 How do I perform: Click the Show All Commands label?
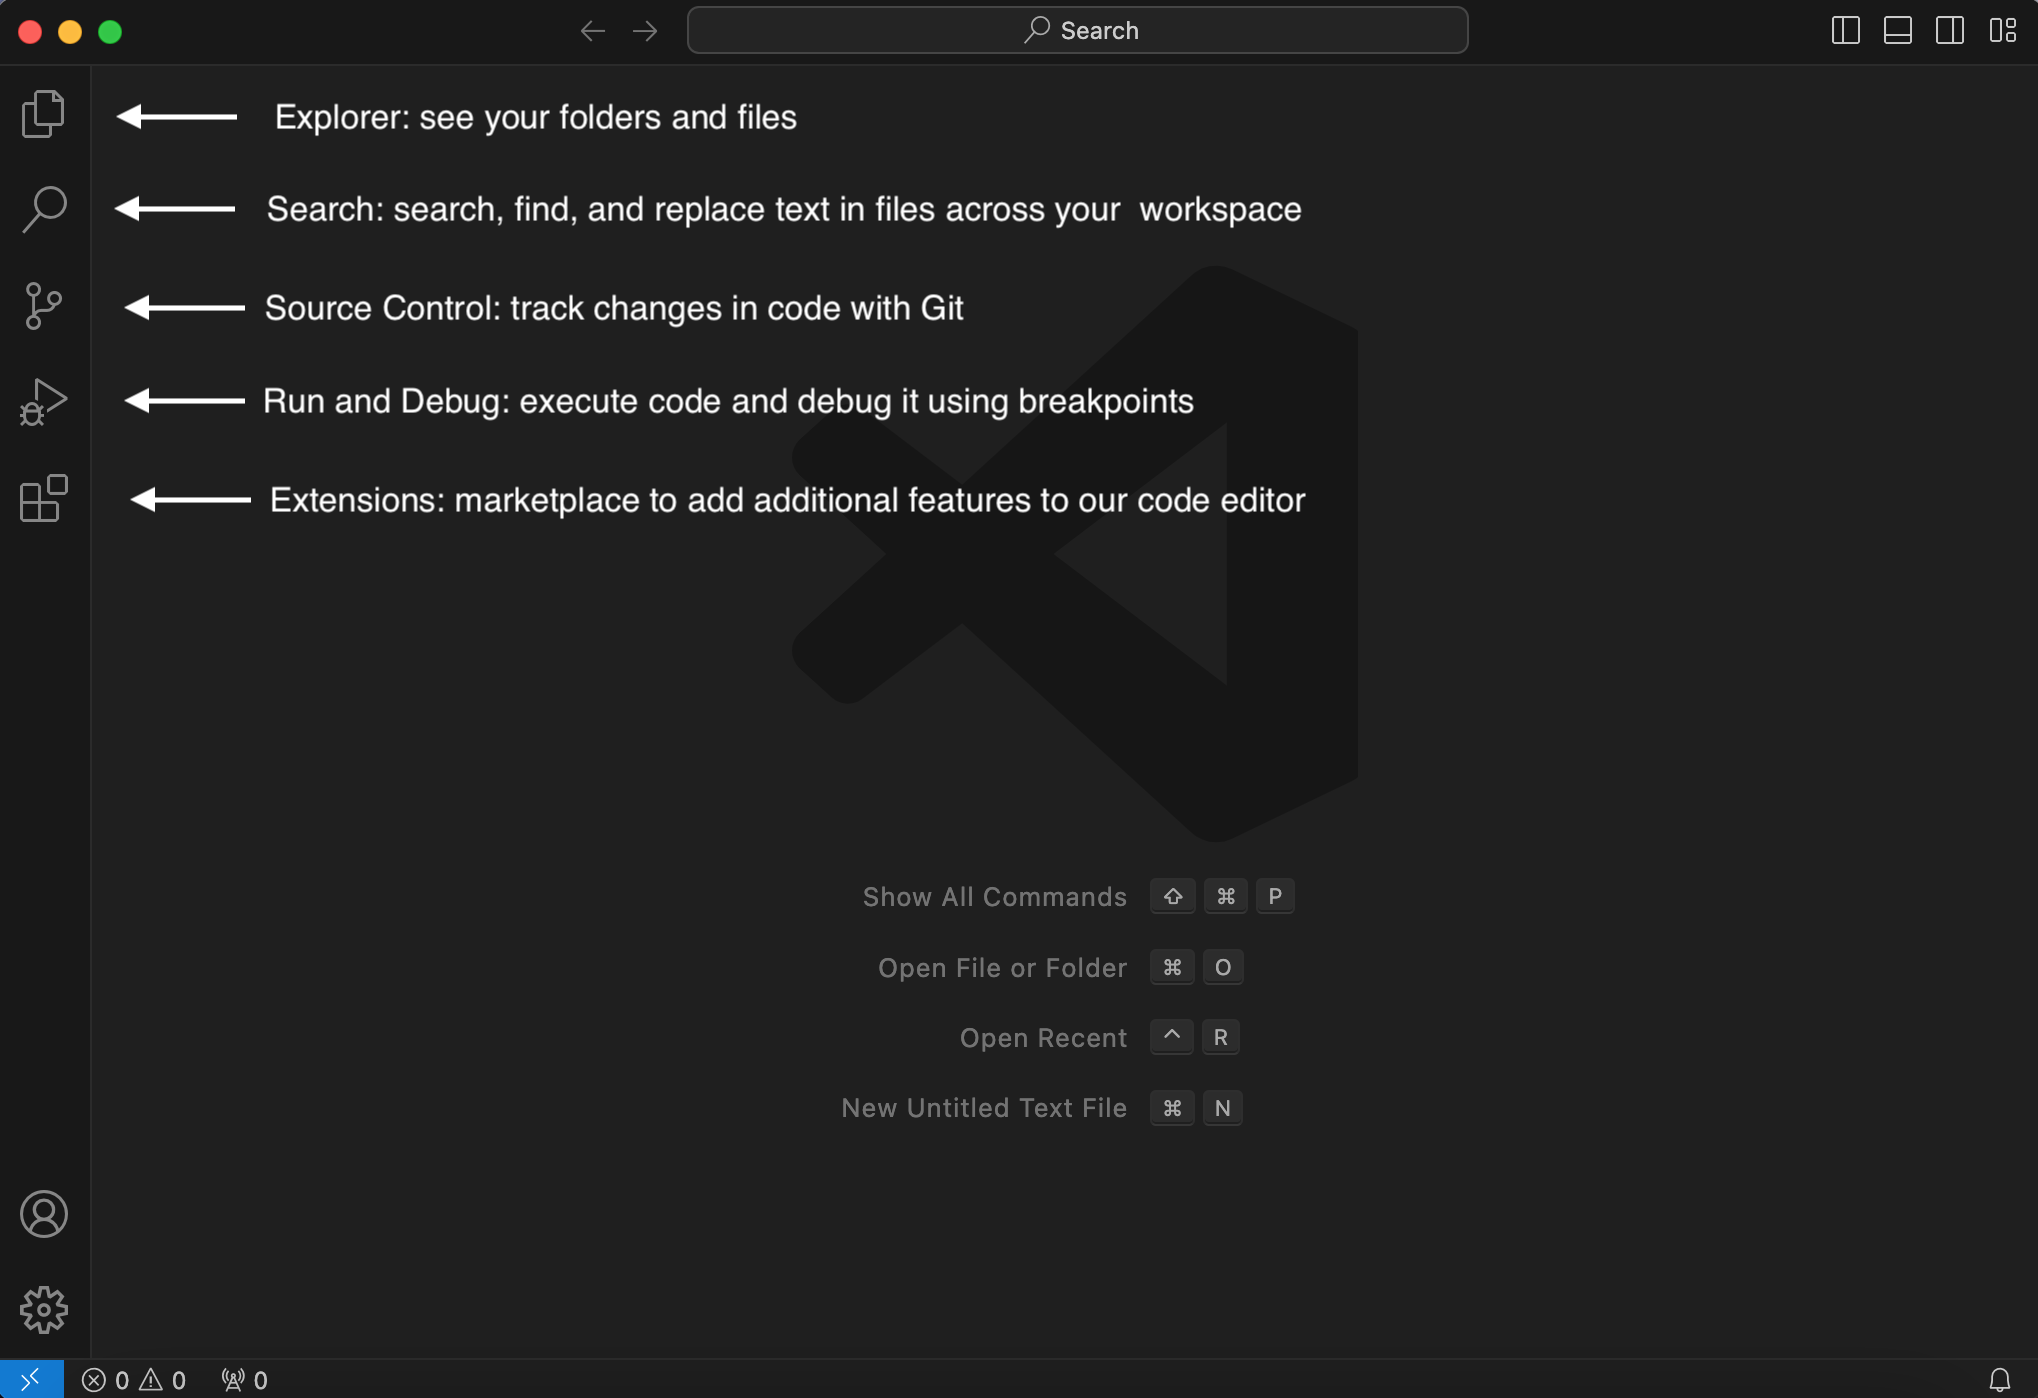(x=994, y=897)
